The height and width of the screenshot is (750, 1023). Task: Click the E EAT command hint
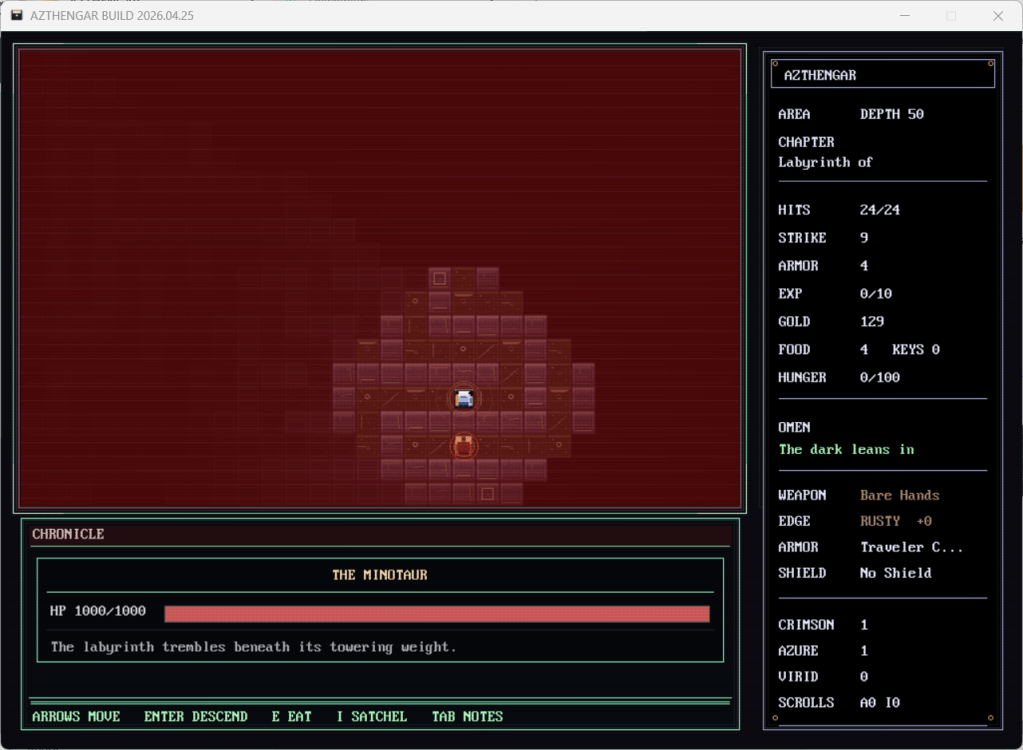[x=291, y=716]
